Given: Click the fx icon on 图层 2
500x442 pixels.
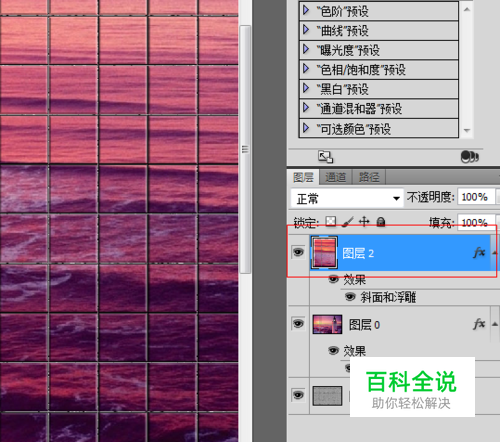Looking at the screenshot, I should tap(479, 253).
